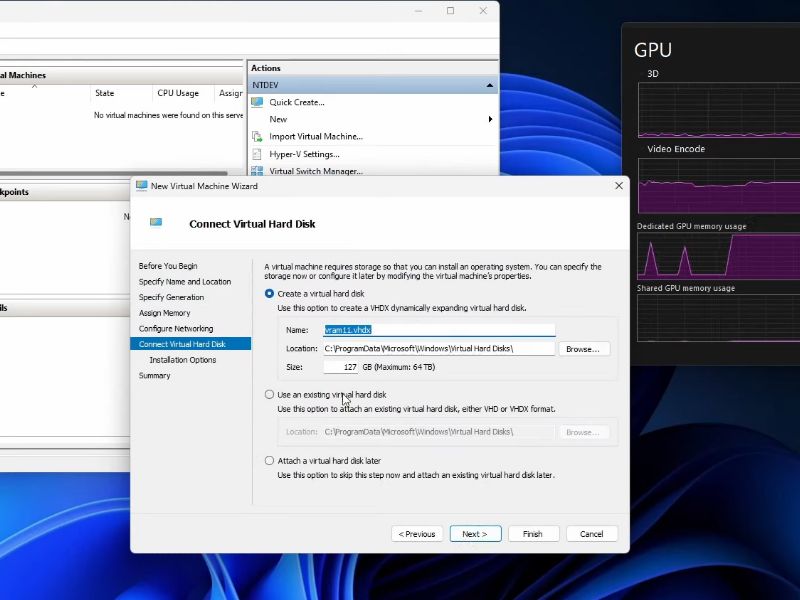Viewport: 800px width, 600px height.
Task: Open Virtual Switch Manager action
Action: [316, 171]
